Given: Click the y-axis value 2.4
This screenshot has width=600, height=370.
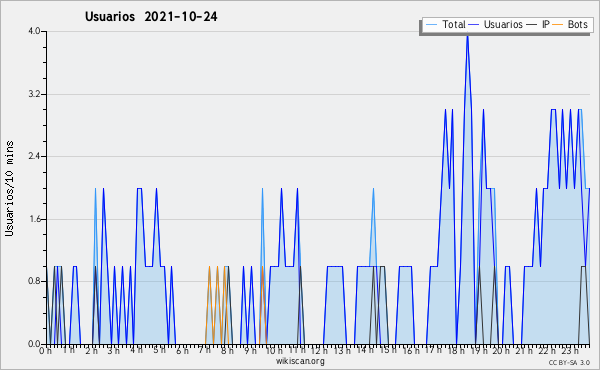Looking at the screenshot, I should click(34, 156).
